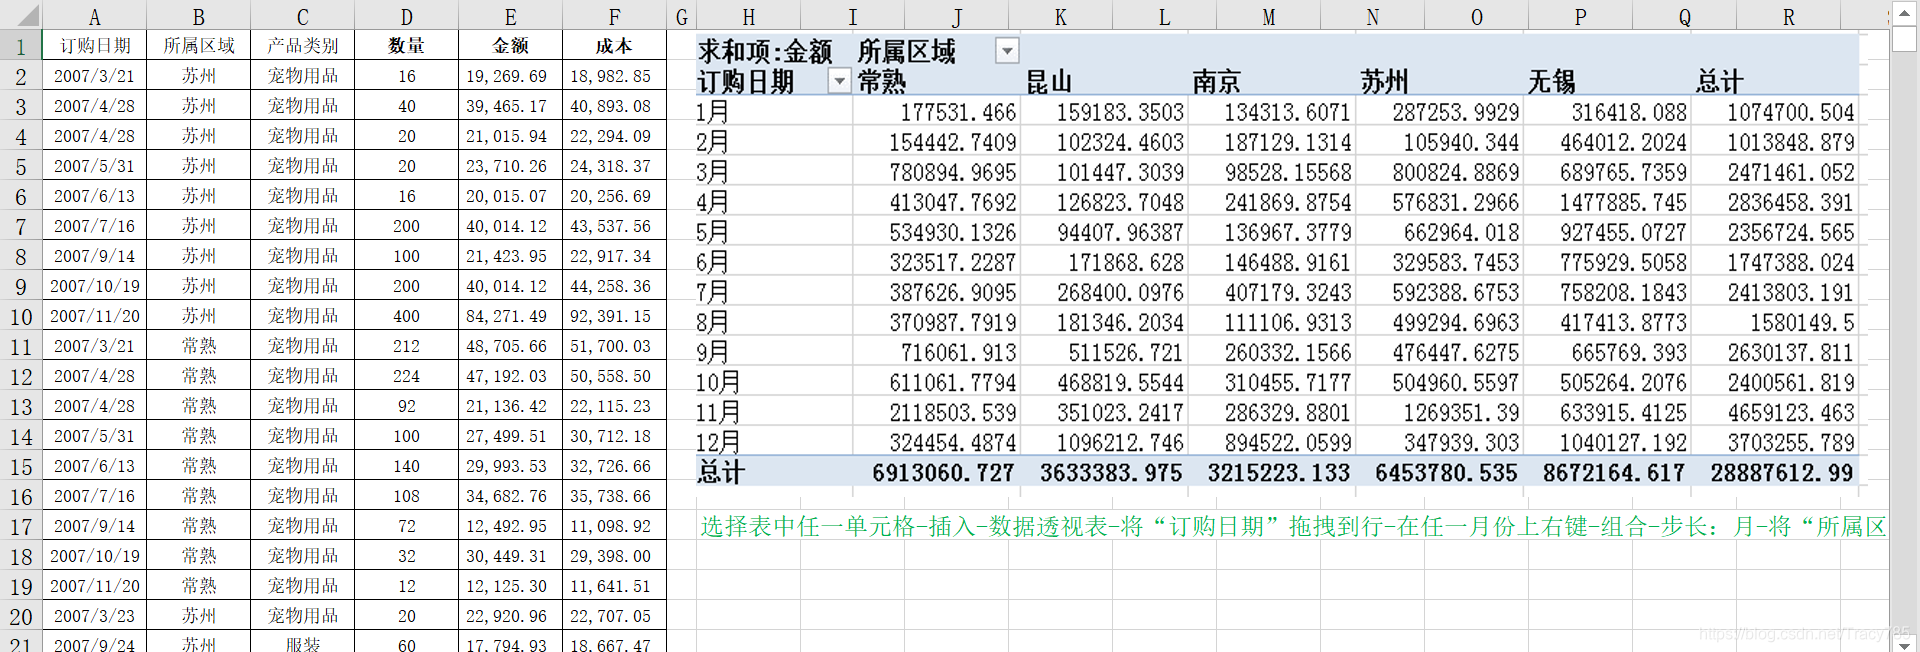
Task: Select column E header
Action: [510, 16]
